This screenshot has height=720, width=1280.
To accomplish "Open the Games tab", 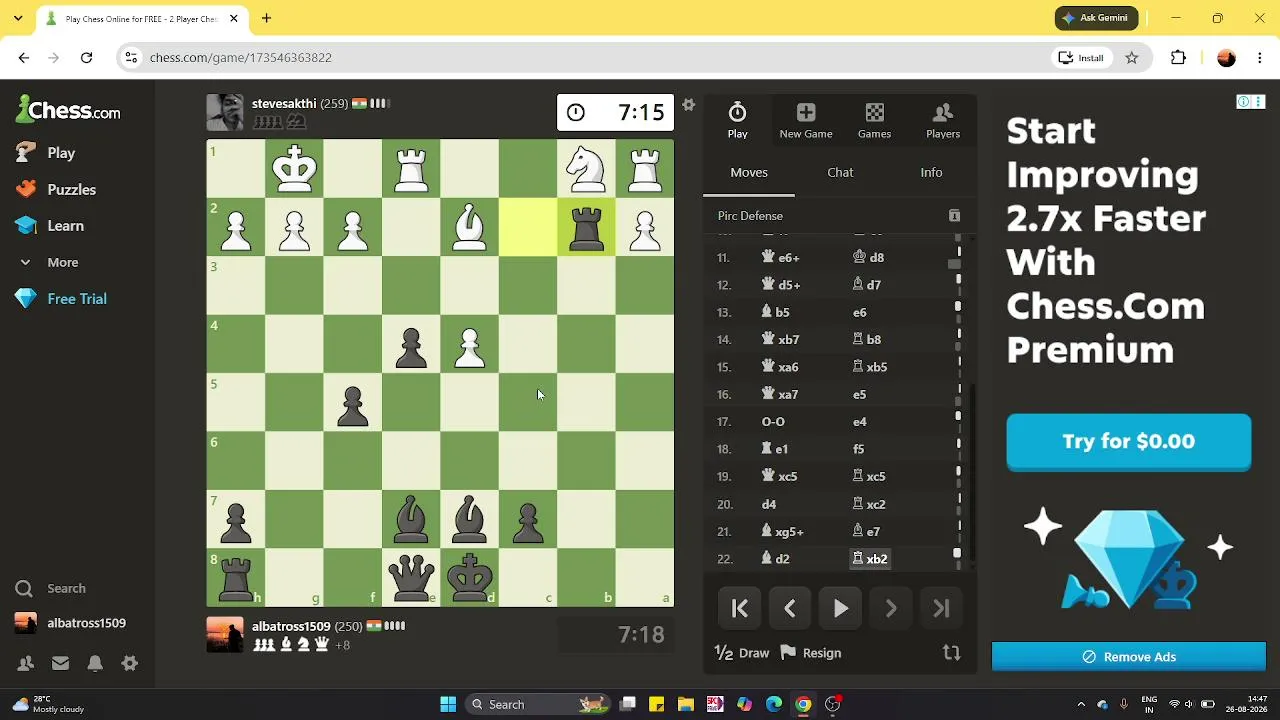I will pyautogui.click(x=874, y=120).
